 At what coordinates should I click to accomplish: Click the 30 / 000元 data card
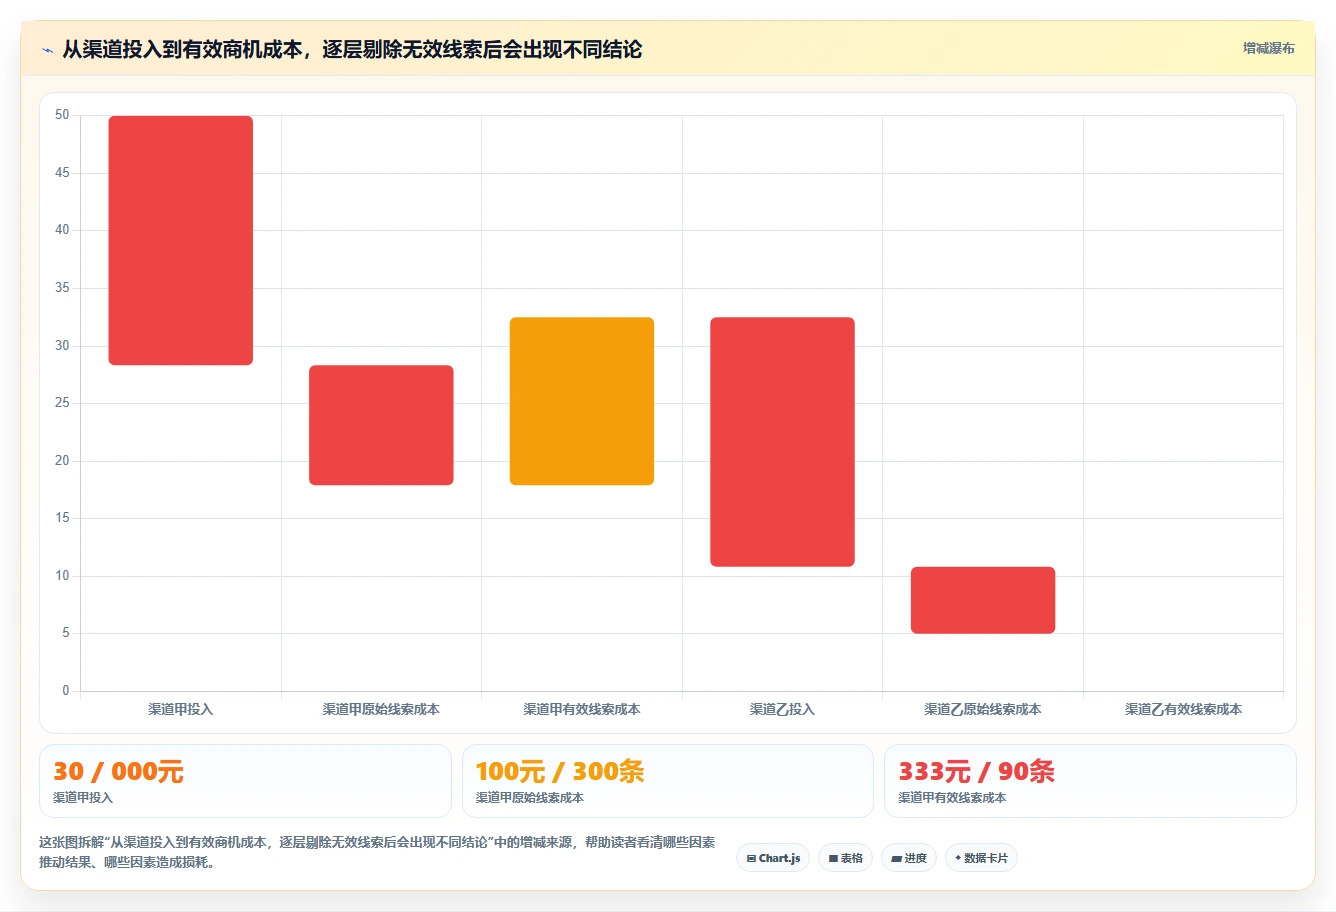point(245,781)
